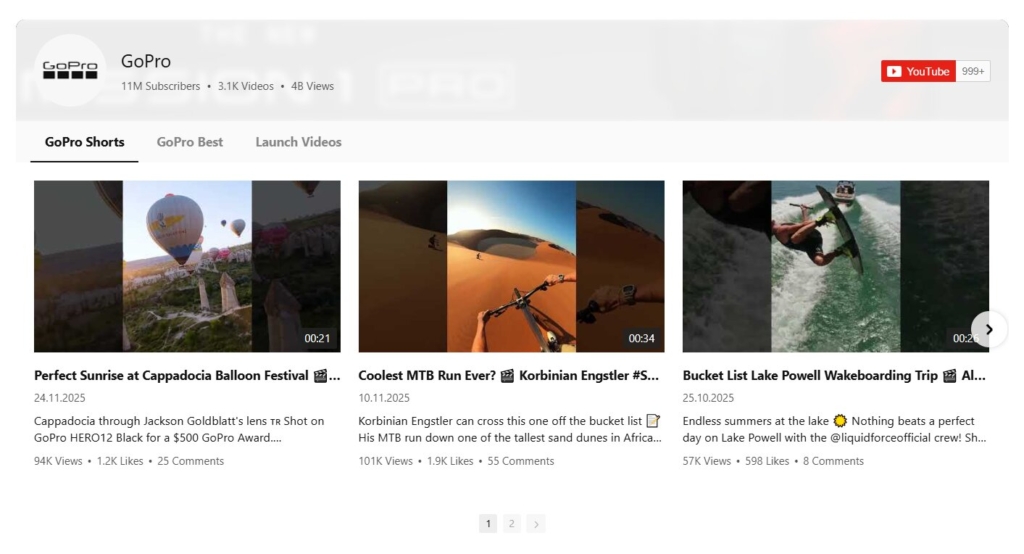Viewport: 1024px width, 554px height.
Task: Select pagination page 1
Action: 488,523
